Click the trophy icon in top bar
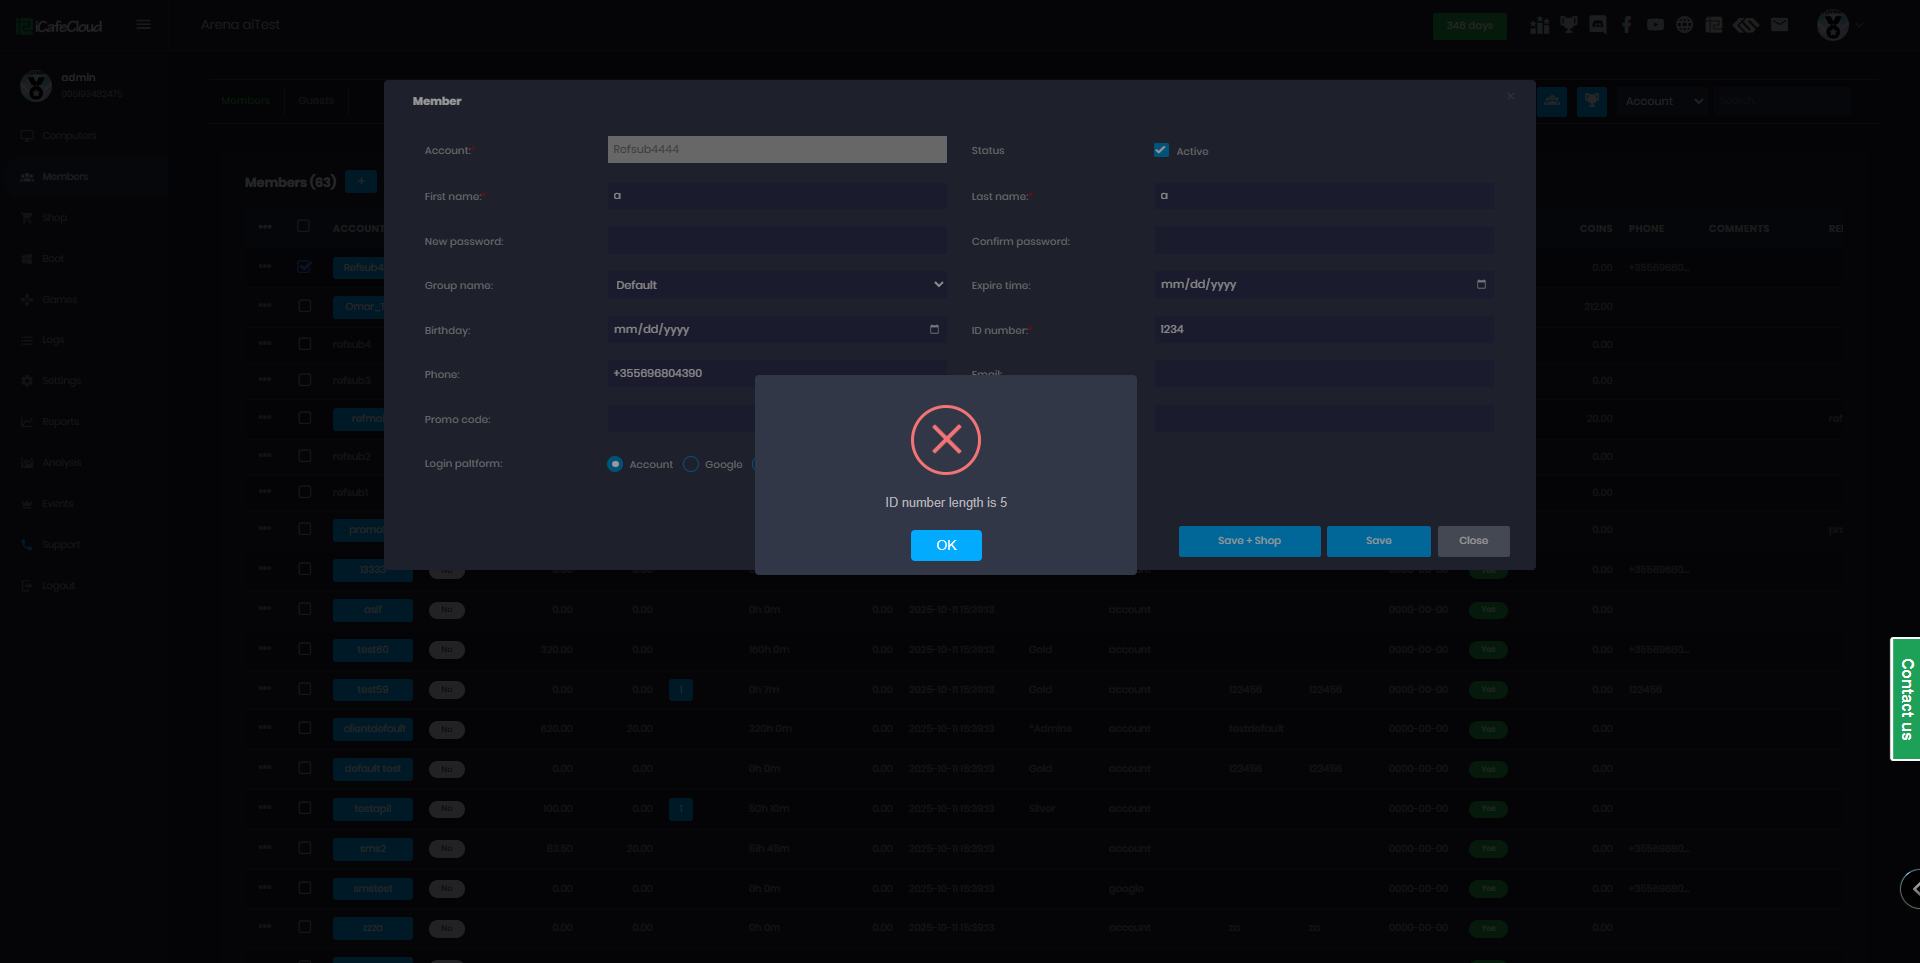The image size is (1920, 963). (x=1568, y=25)
